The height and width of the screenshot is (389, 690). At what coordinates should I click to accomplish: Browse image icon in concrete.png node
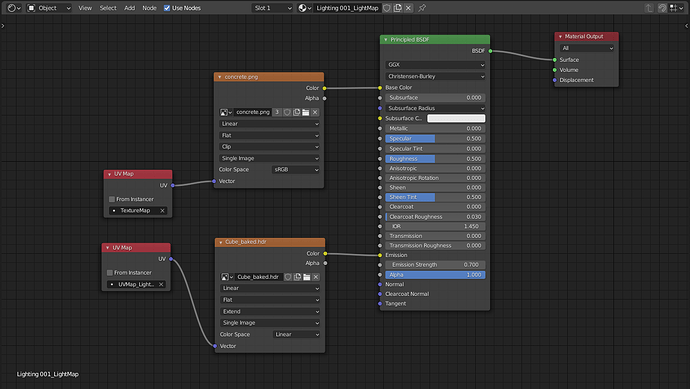pyautogui.click(x=226, y=112)
